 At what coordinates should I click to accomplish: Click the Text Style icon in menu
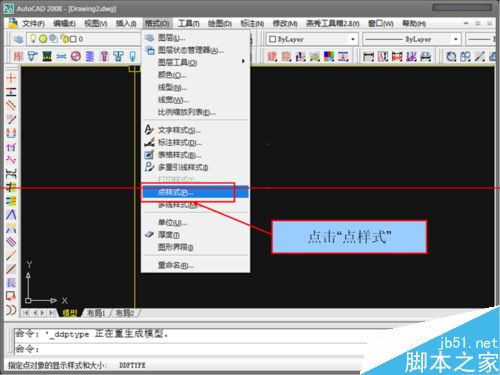tap(149, 130)
